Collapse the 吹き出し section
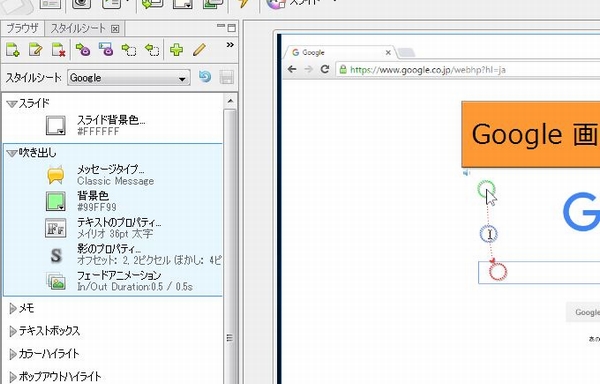Image resolution: width=600 pixels, height=384 pixels. [12, 153]
